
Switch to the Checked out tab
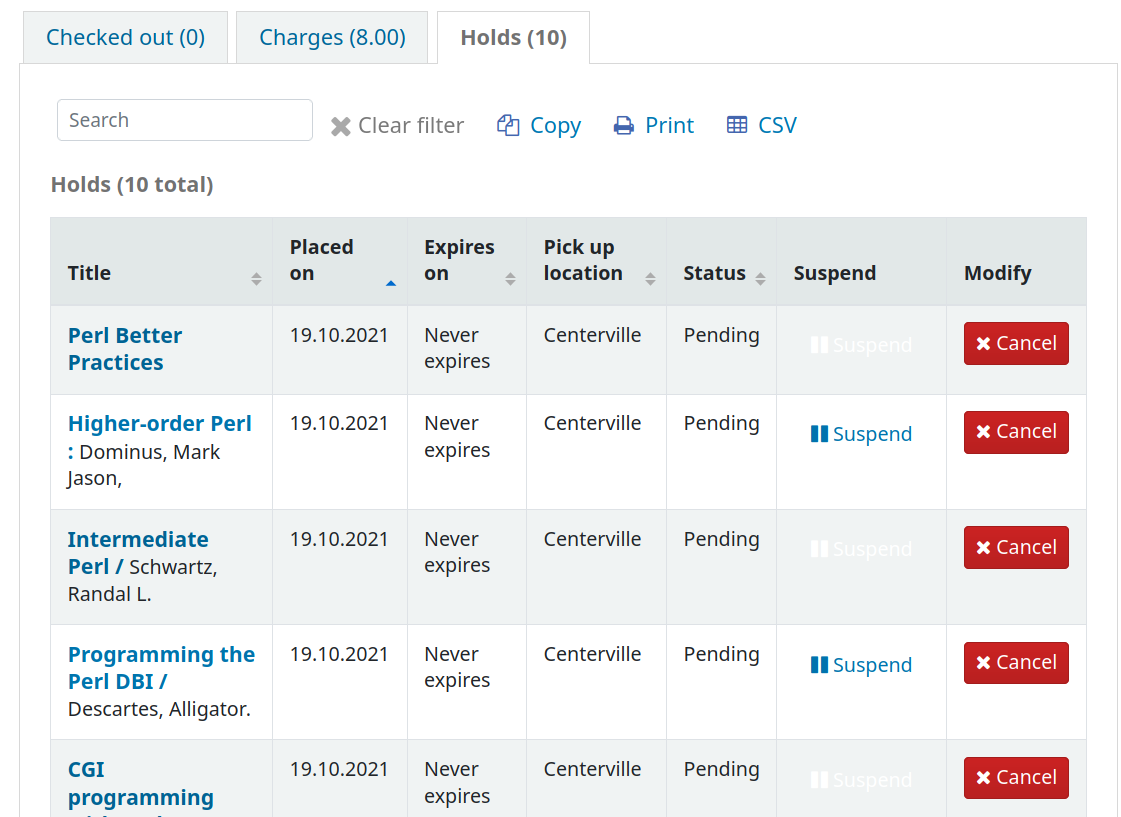pyautogui.click(x=125, y=38)
